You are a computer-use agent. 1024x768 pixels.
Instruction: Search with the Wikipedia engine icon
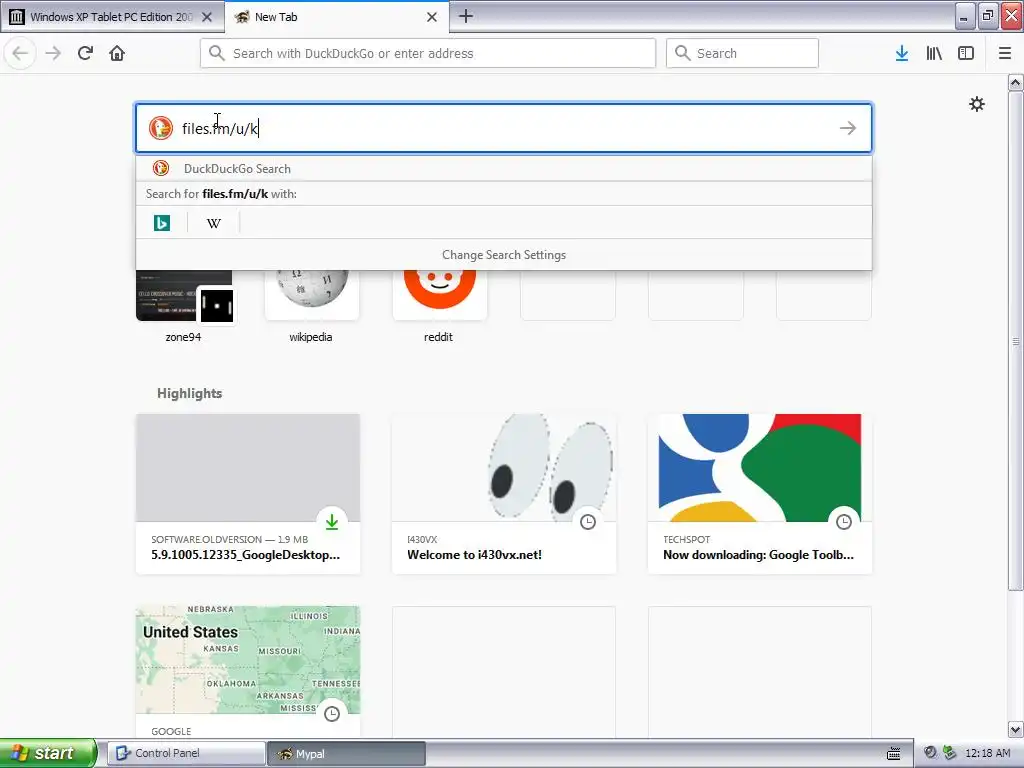coord(214,223)
